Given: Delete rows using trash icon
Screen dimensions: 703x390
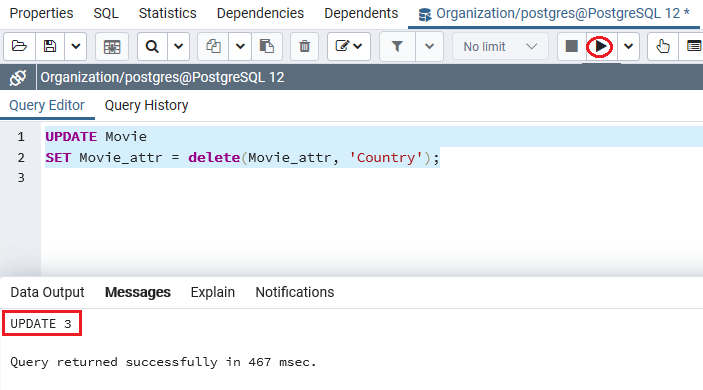Looking at the screenshot, I should click(304, 46).
